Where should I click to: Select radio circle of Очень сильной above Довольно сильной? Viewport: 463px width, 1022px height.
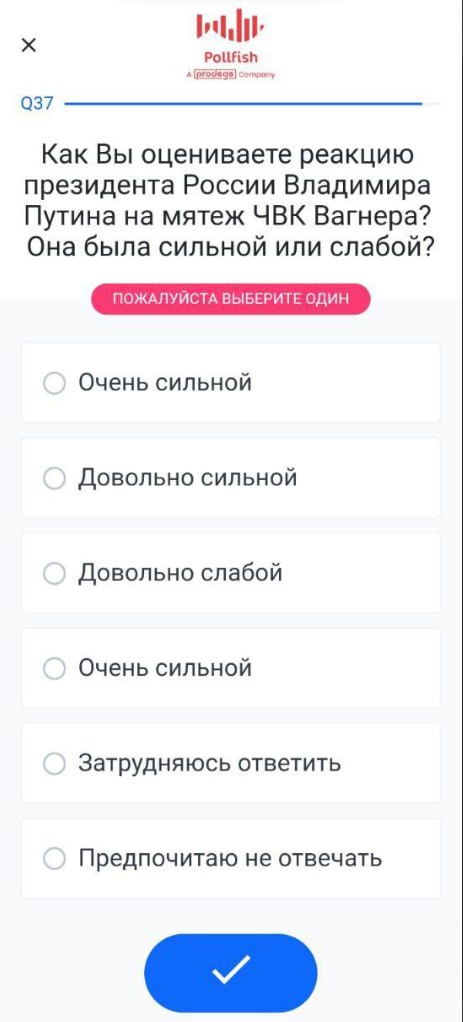54,383
